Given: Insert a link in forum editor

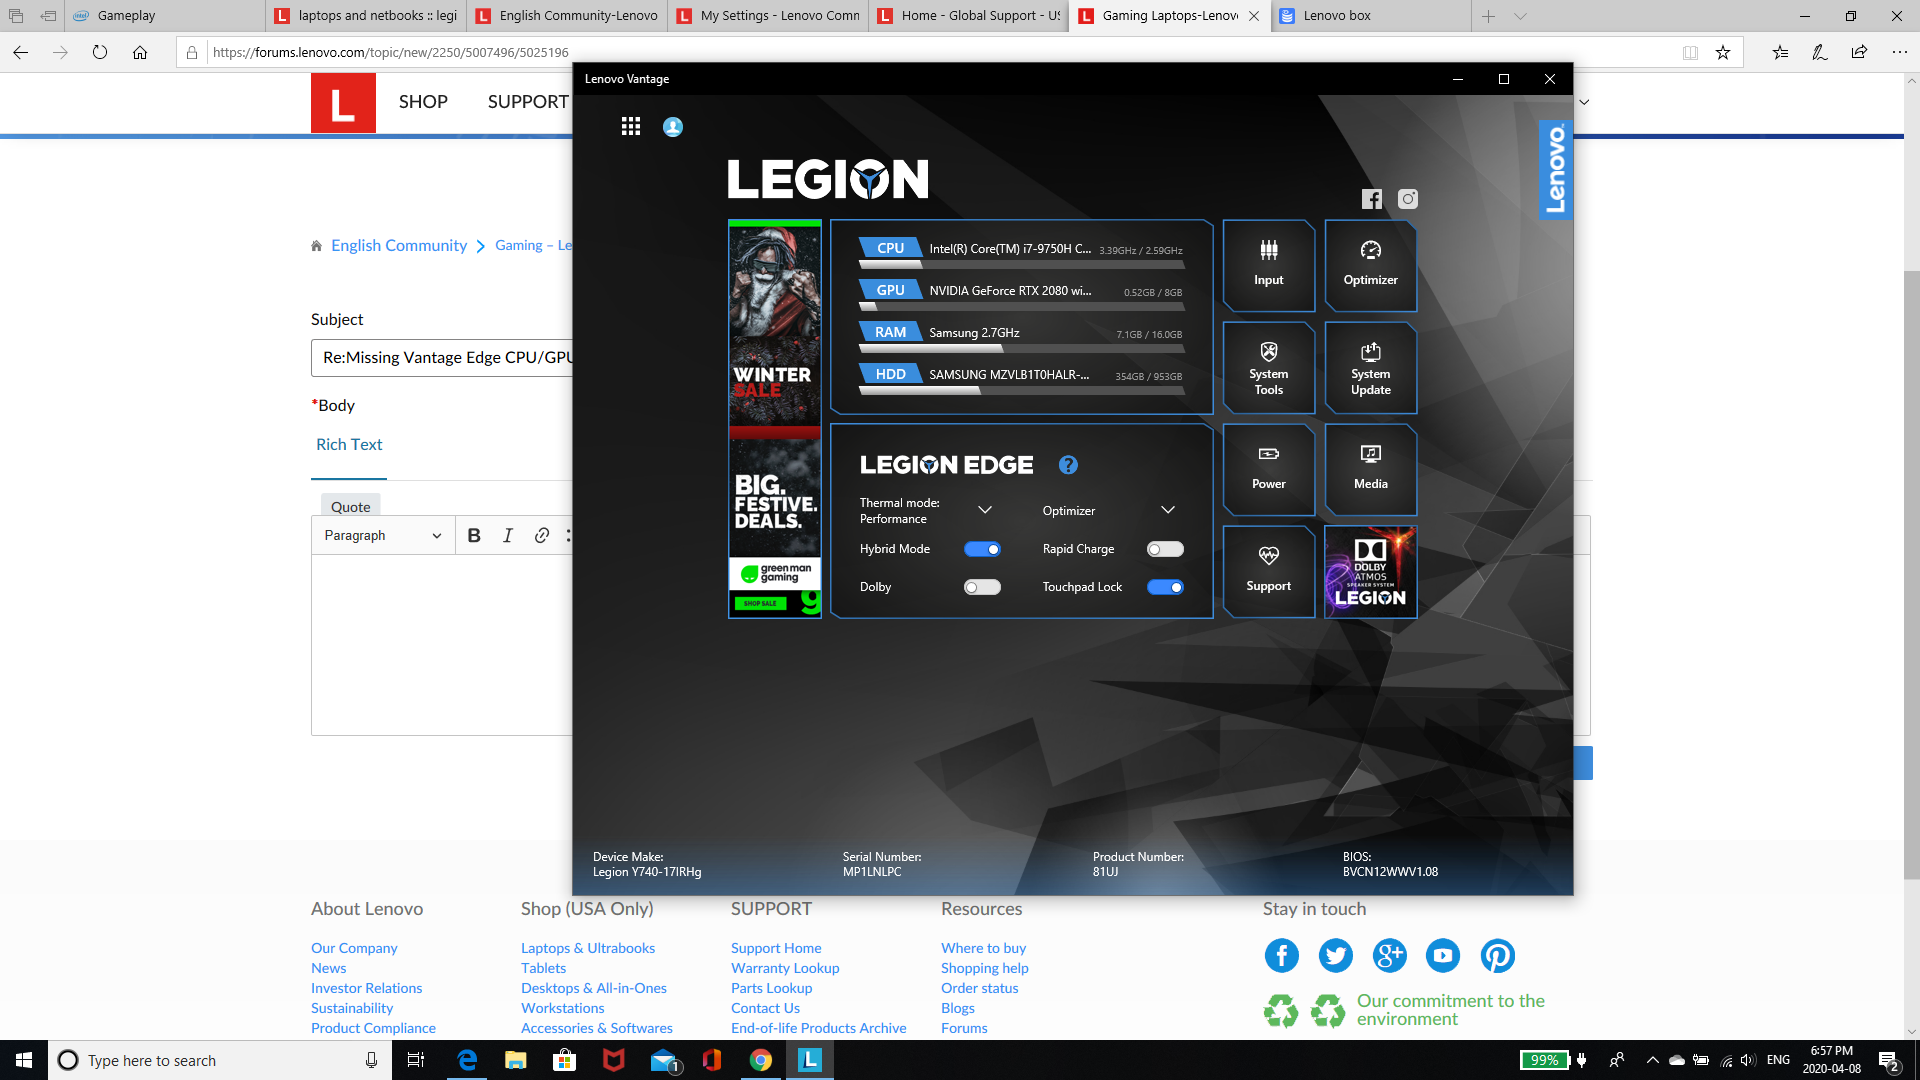Looking at the screenshot, I should click(x=542, y=536).
